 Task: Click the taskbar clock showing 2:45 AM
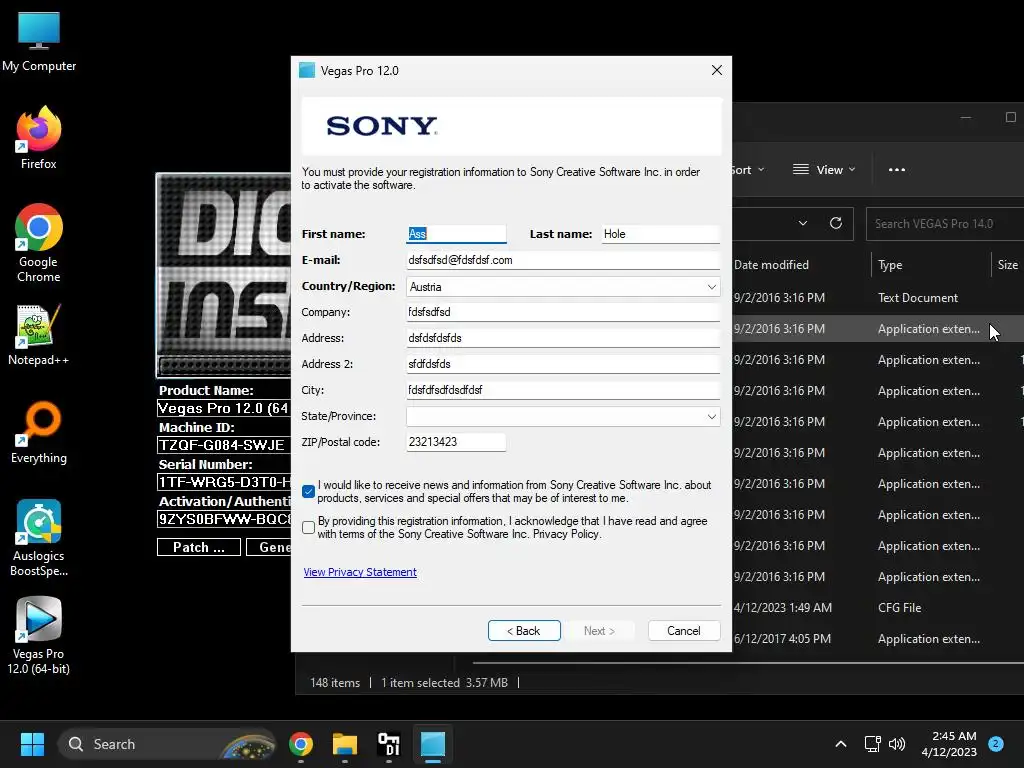(x=949, y=744)
